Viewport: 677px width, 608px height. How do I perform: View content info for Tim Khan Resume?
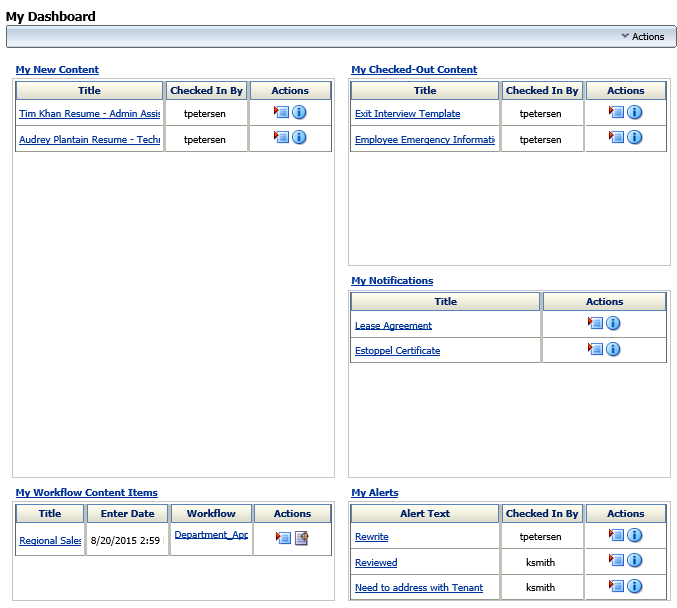tap(299, 112)
